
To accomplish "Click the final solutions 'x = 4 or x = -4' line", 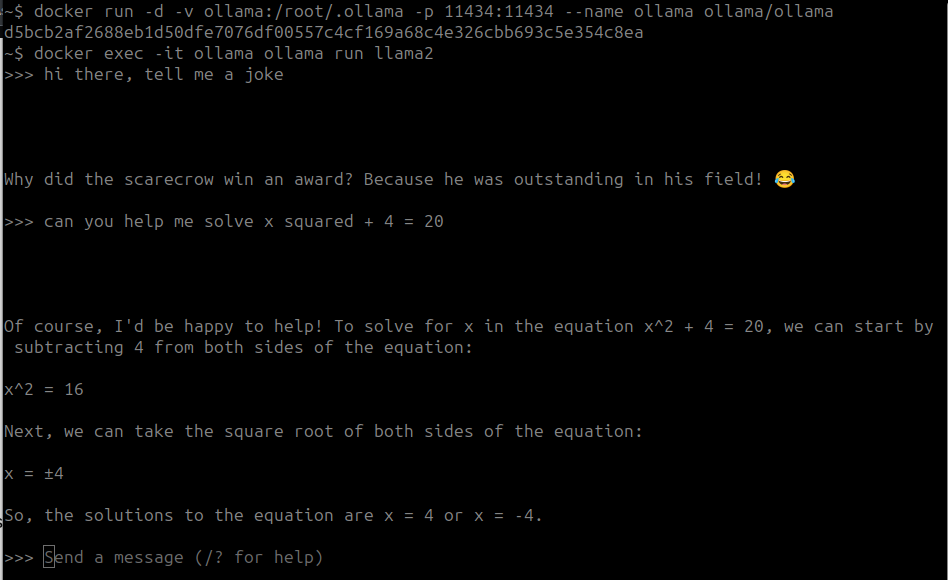I will 273,515.
